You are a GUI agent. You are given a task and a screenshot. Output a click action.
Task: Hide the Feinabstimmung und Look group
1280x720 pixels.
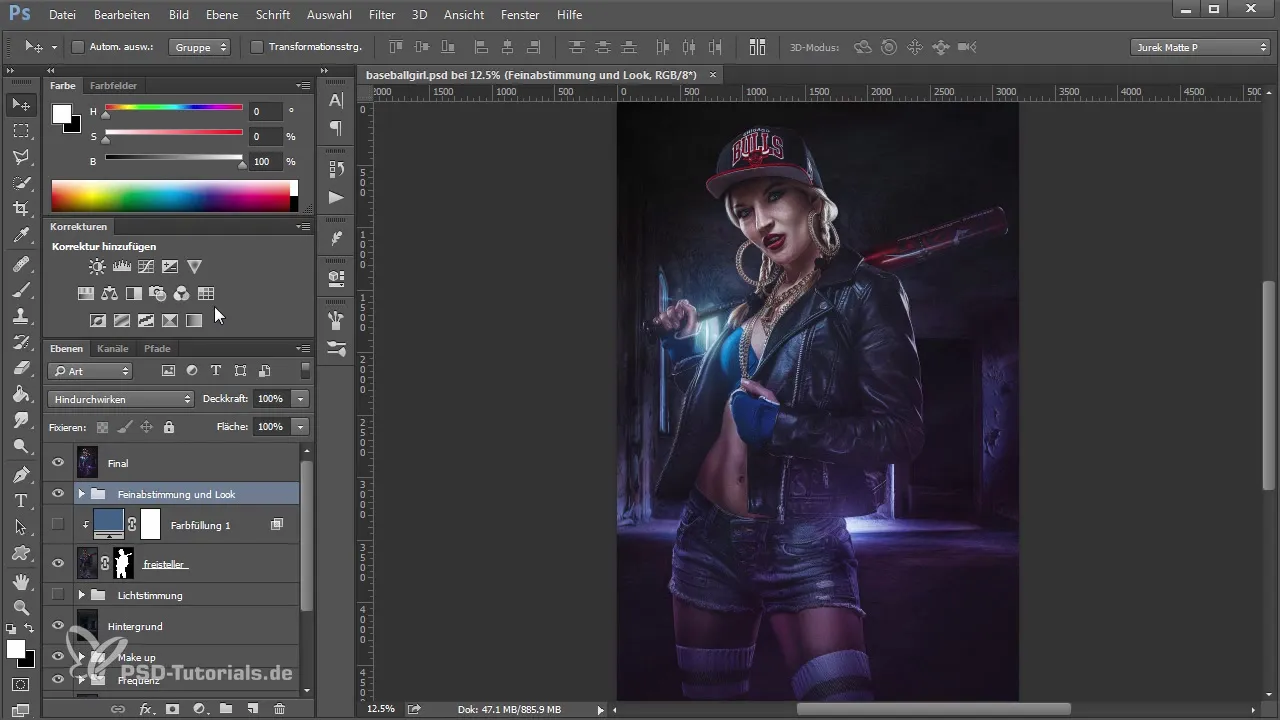tap(58, 494)
